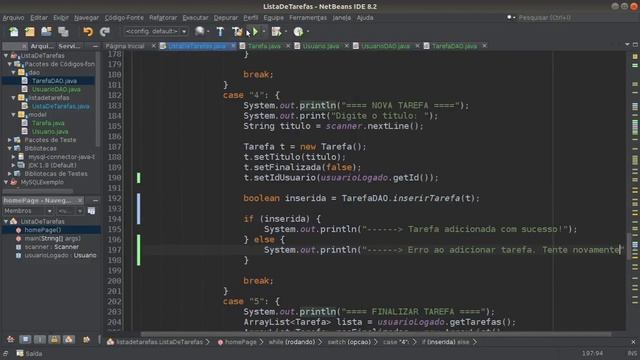The width and height of the screenshot is (640, 360).
Task: Click the Redo arrow icon
Action: pos(105,31)
